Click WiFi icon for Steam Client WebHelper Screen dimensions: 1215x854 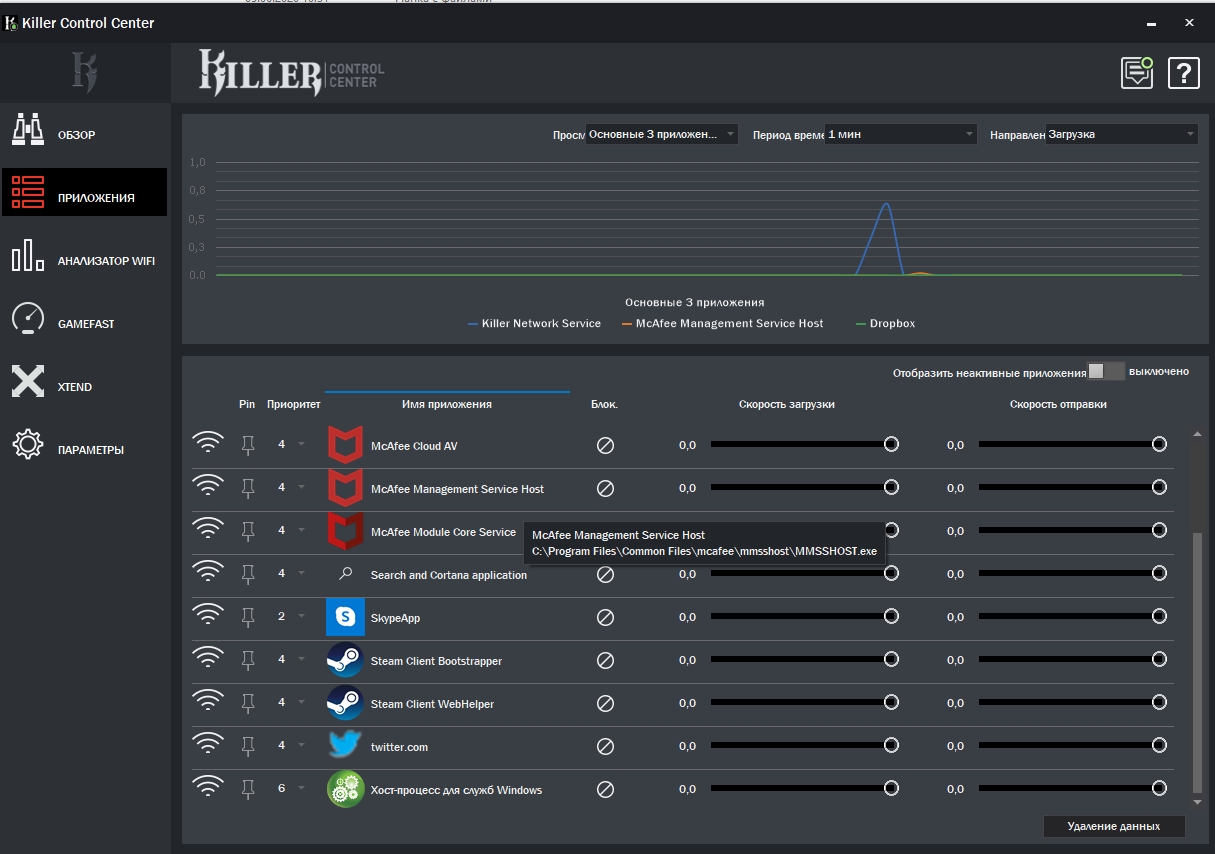208,702
